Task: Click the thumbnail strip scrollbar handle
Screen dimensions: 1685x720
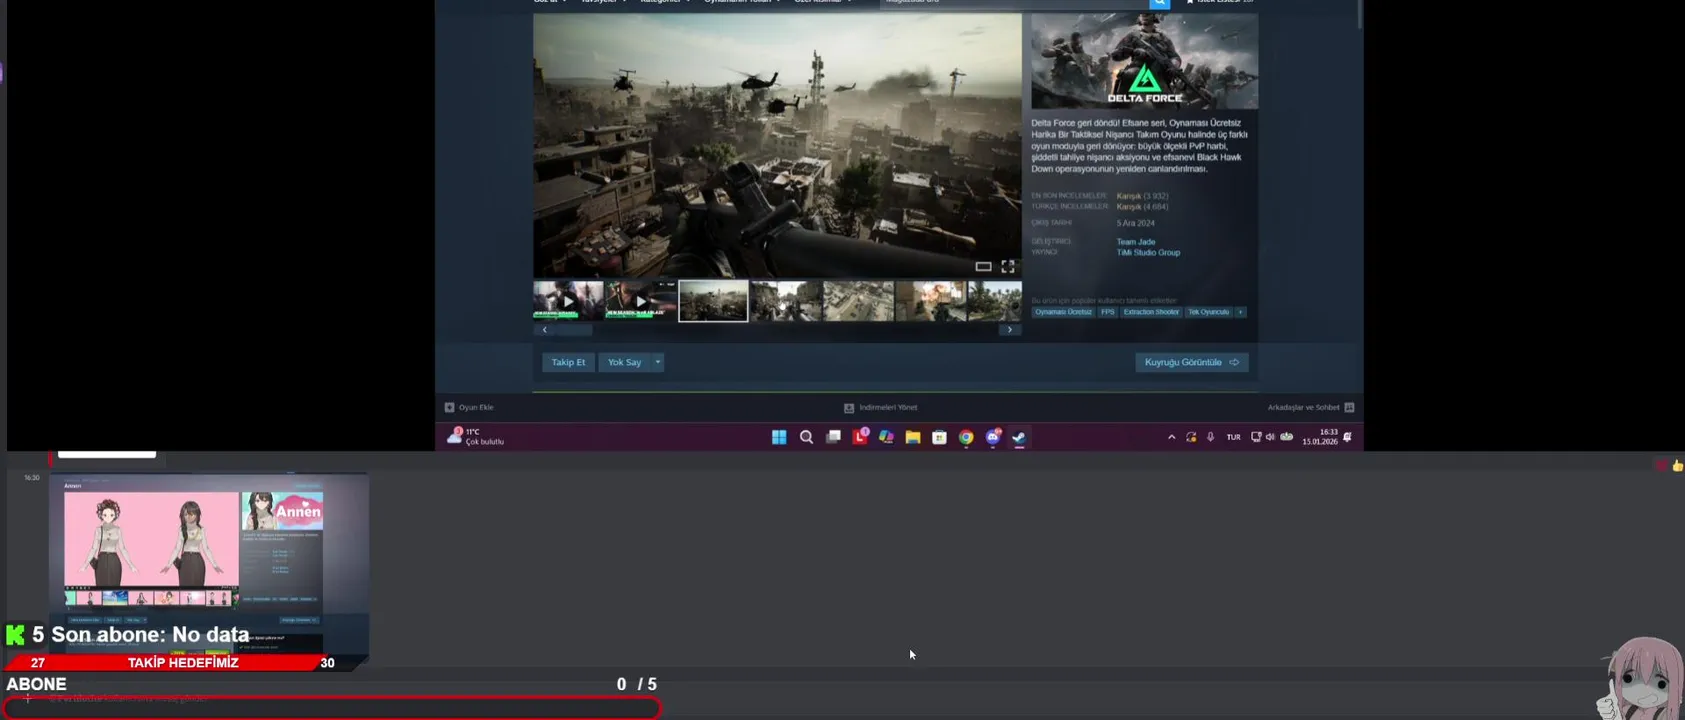Action: (574, 330)
